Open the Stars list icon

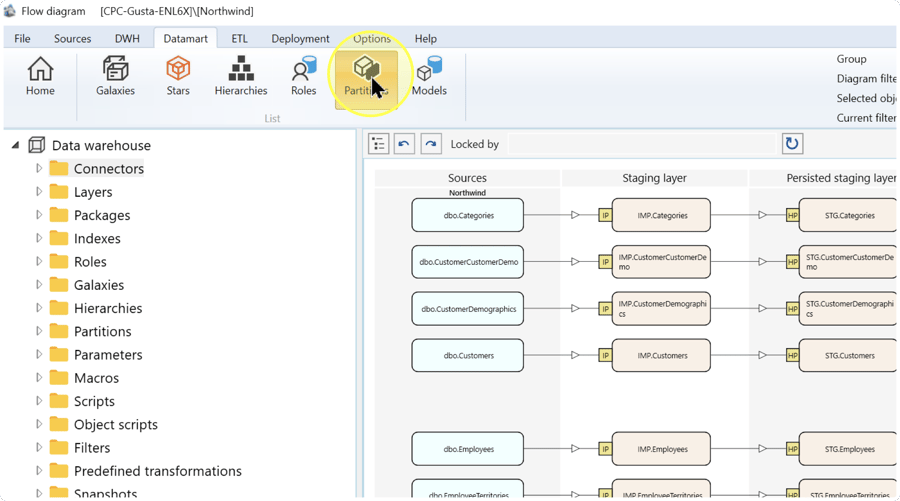(x=178, y=76)
